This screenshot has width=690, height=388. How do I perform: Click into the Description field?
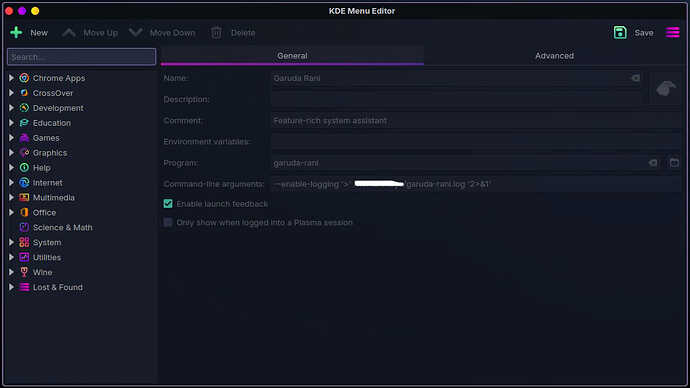point(456,99)
